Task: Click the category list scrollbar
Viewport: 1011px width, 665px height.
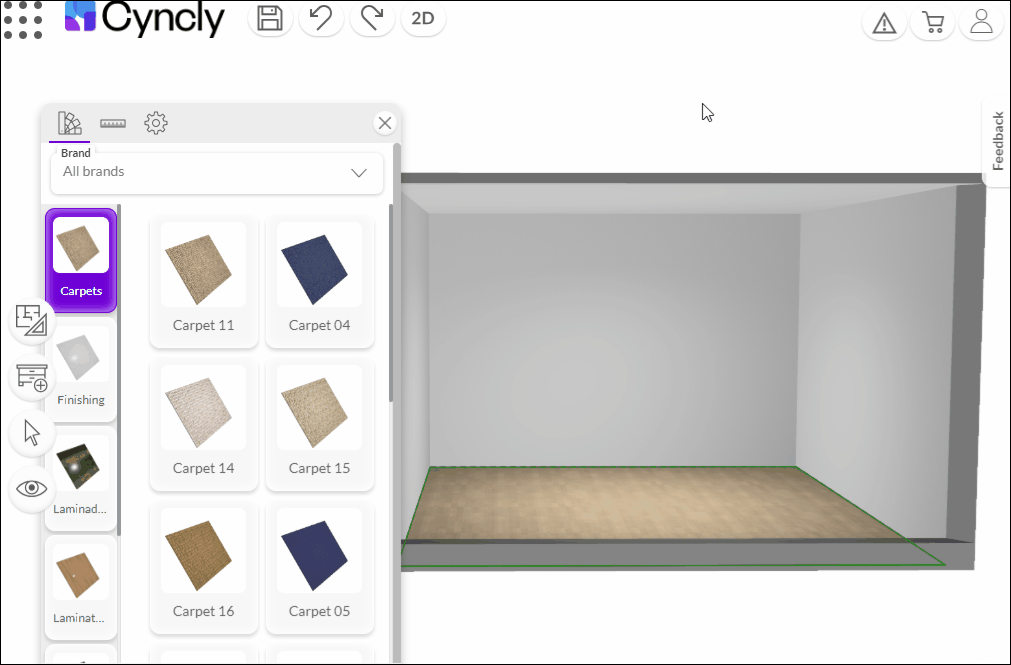Action: [119, 370]
